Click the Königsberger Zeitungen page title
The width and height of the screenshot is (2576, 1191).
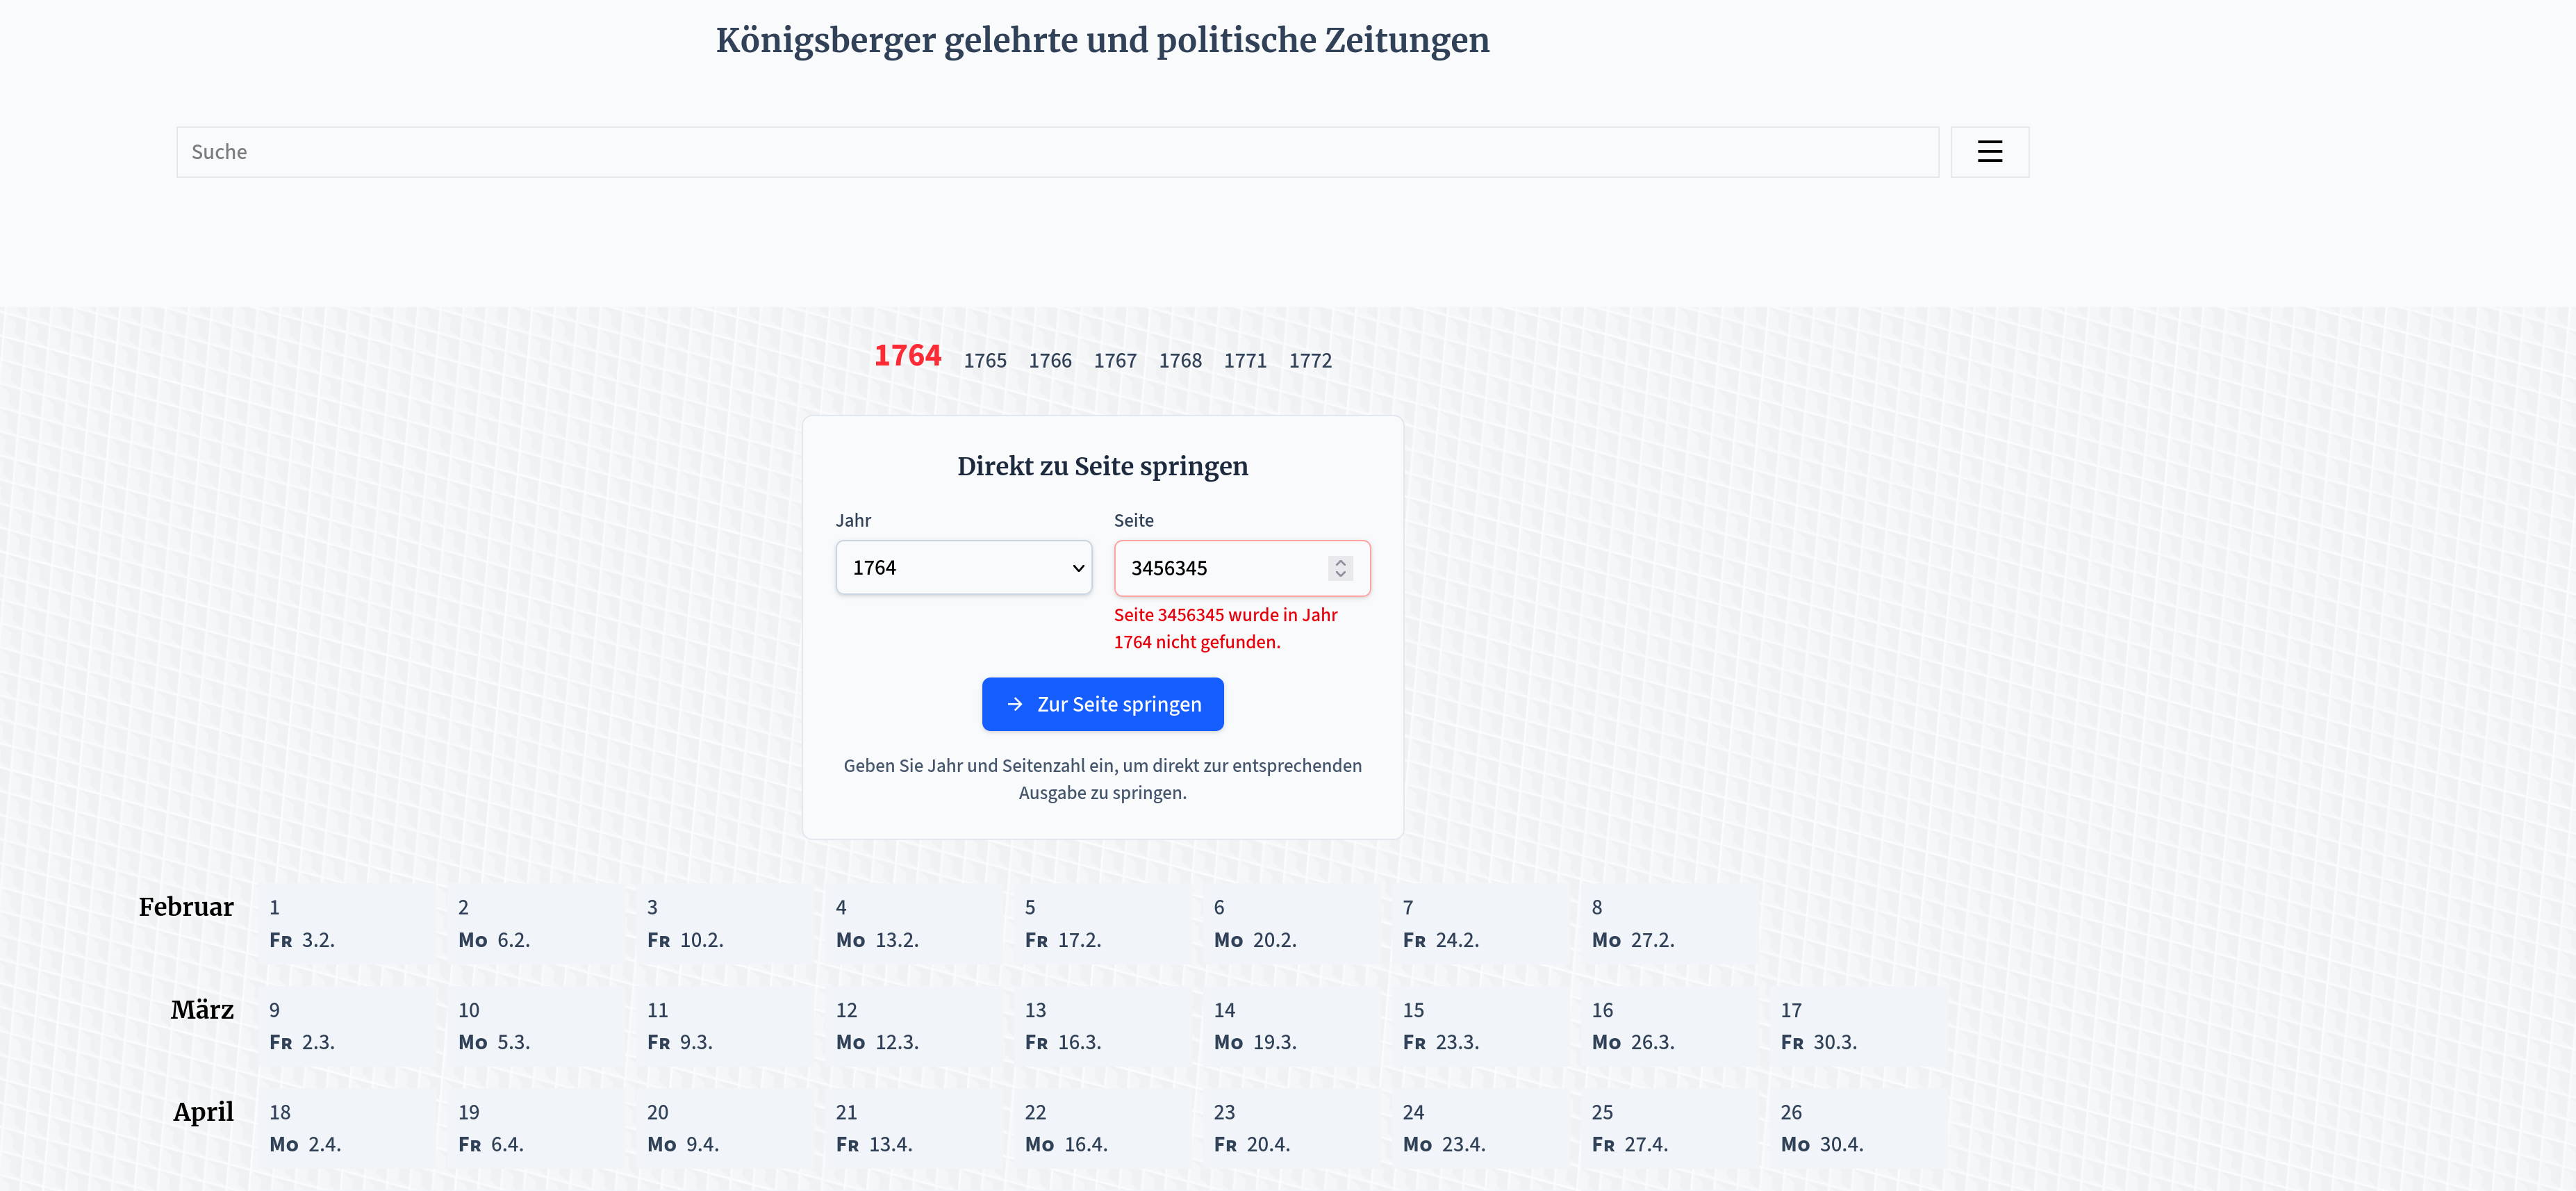(x=1102, y=41)
